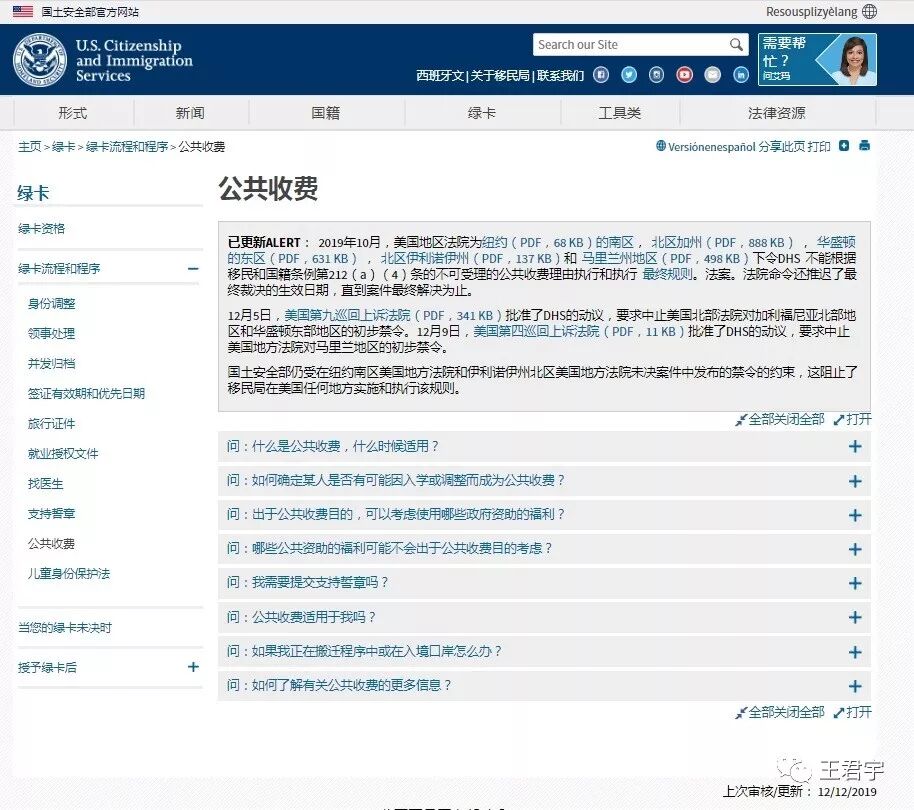This screenshot has width=914, height=810.
Task: Click the Resousplizyèlang language selector
Action: (811, 12)
